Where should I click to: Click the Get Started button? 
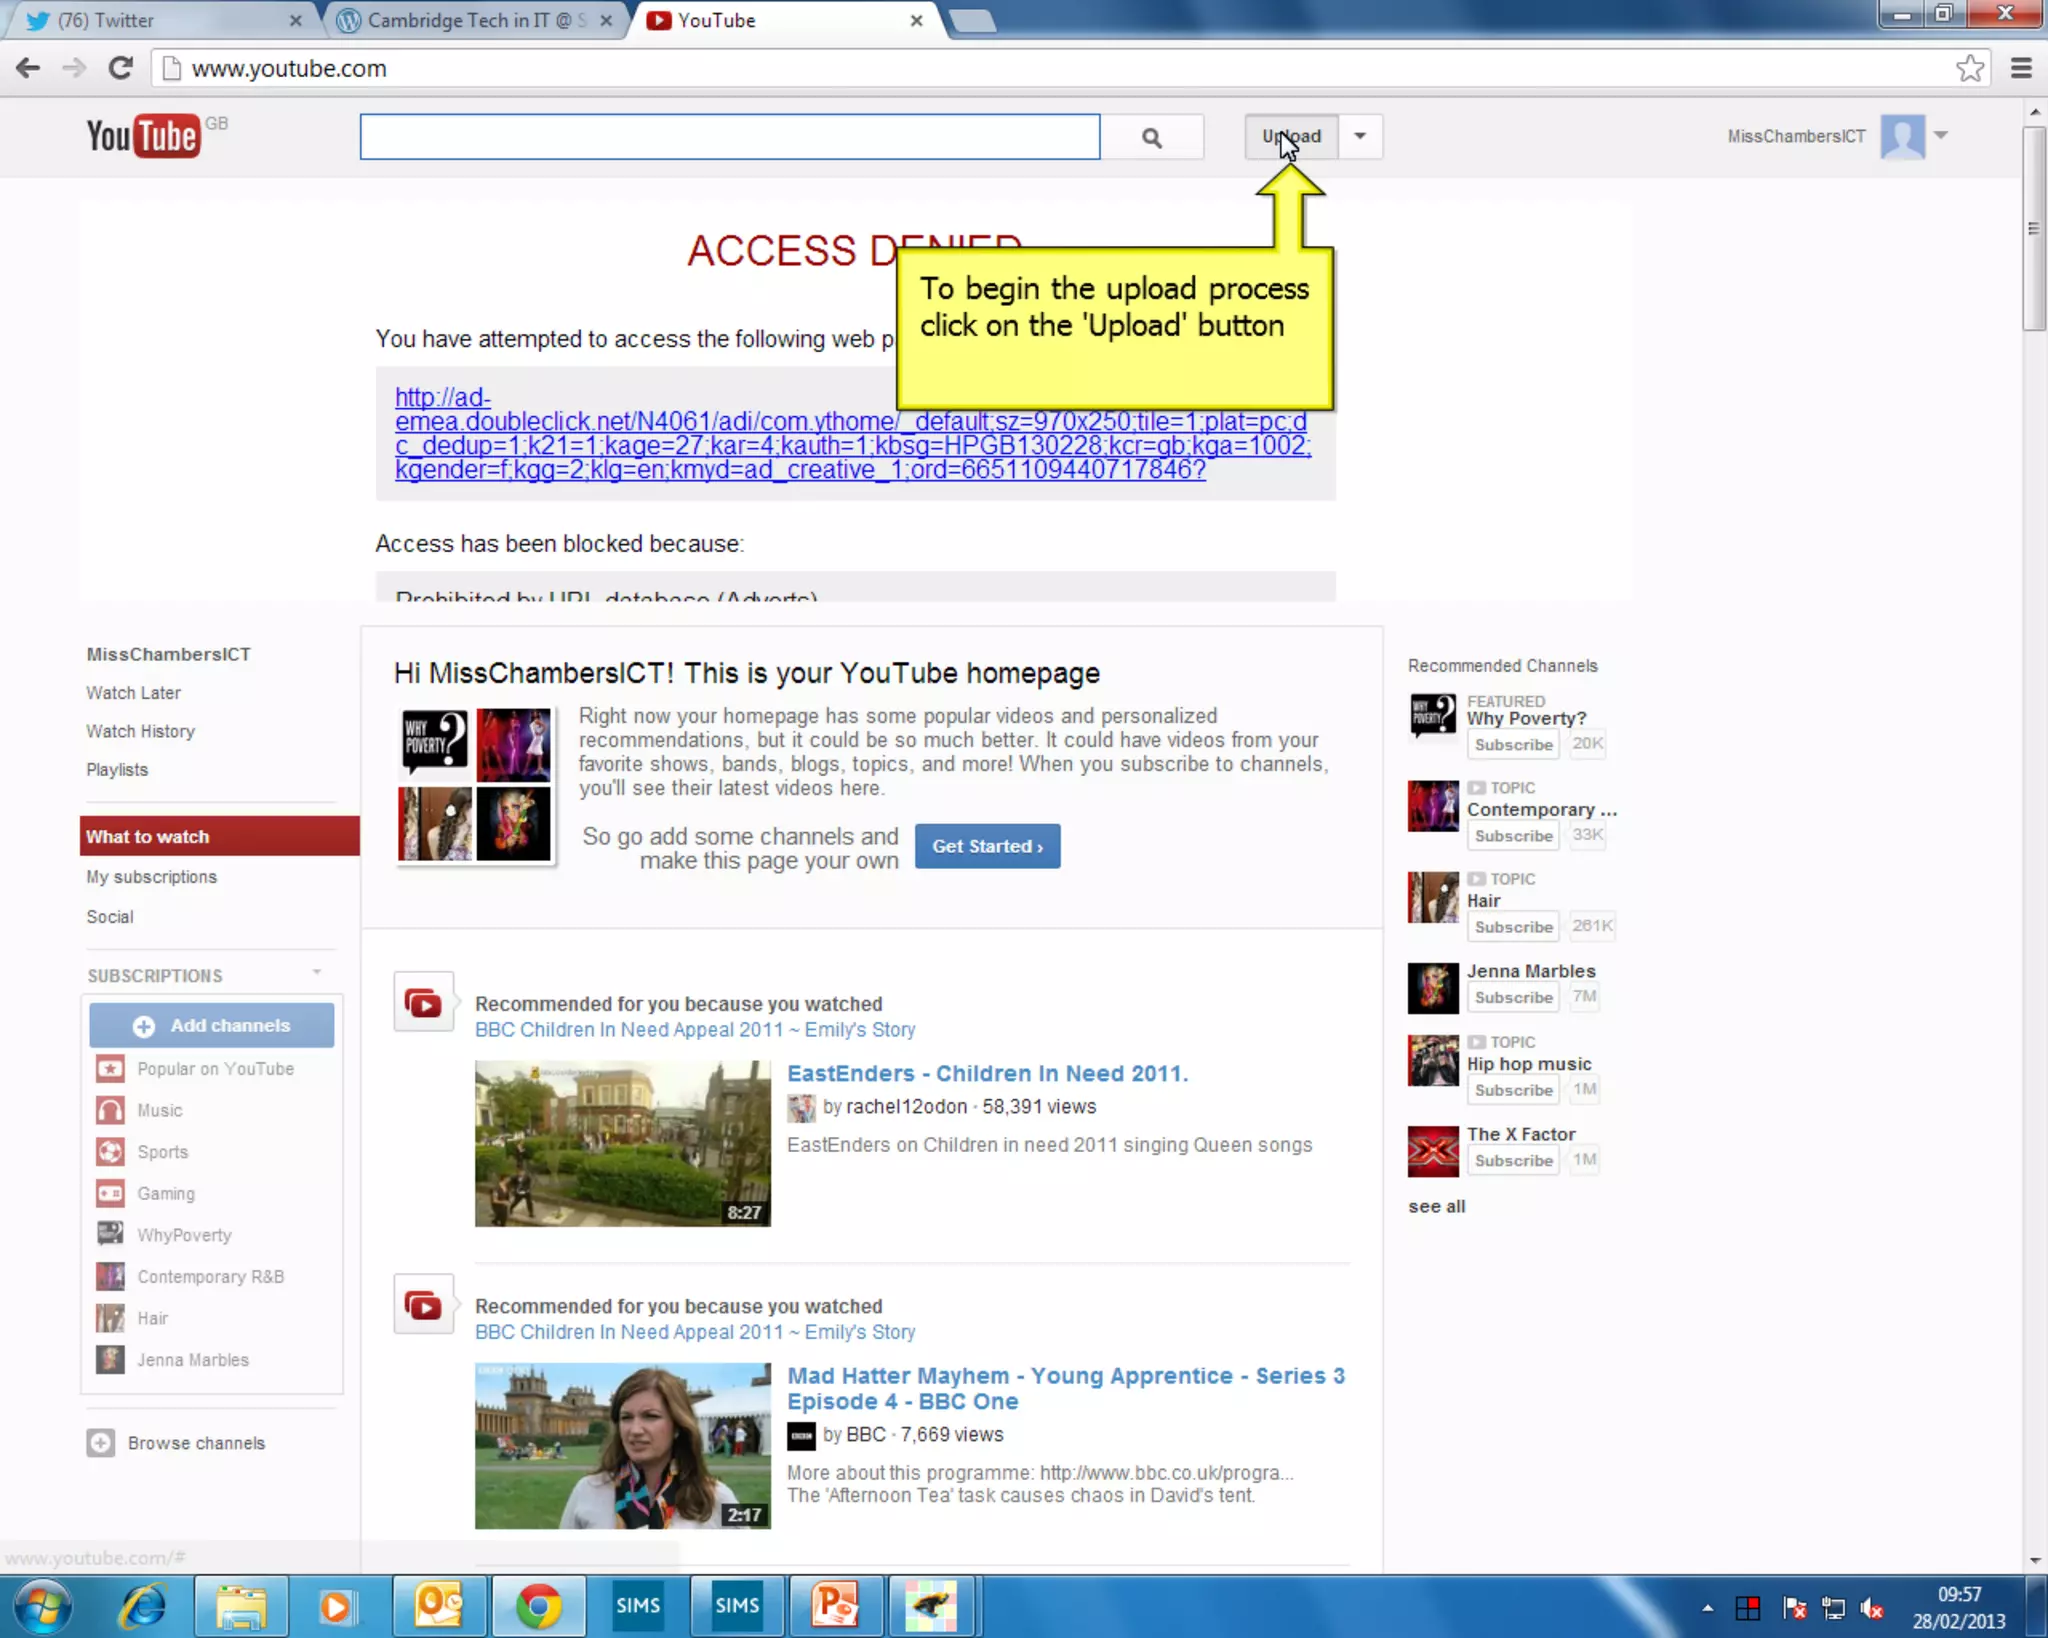click(x=988, y=846)
